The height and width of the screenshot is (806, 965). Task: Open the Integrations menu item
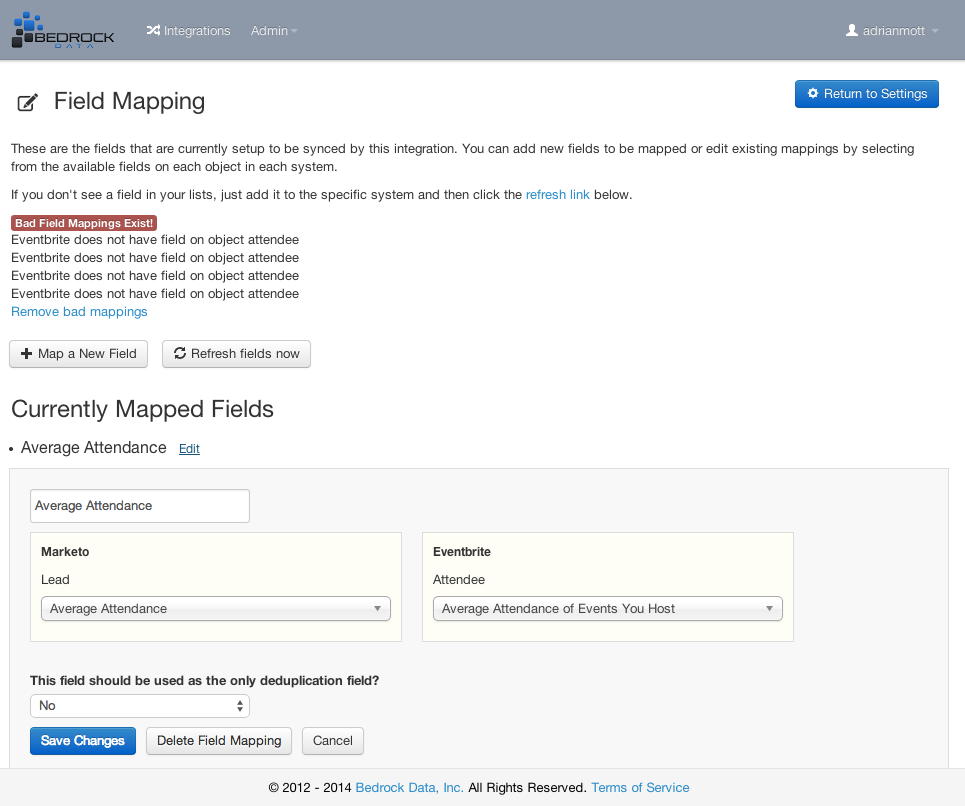(188, 30)
